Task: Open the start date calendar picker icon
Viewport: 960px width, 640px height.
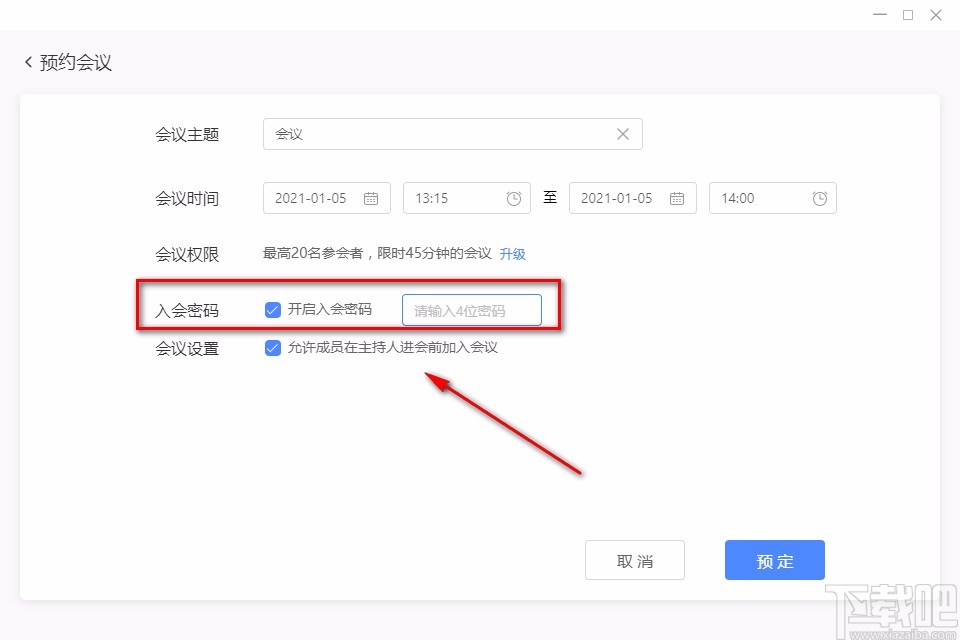Action: (369, 198)
